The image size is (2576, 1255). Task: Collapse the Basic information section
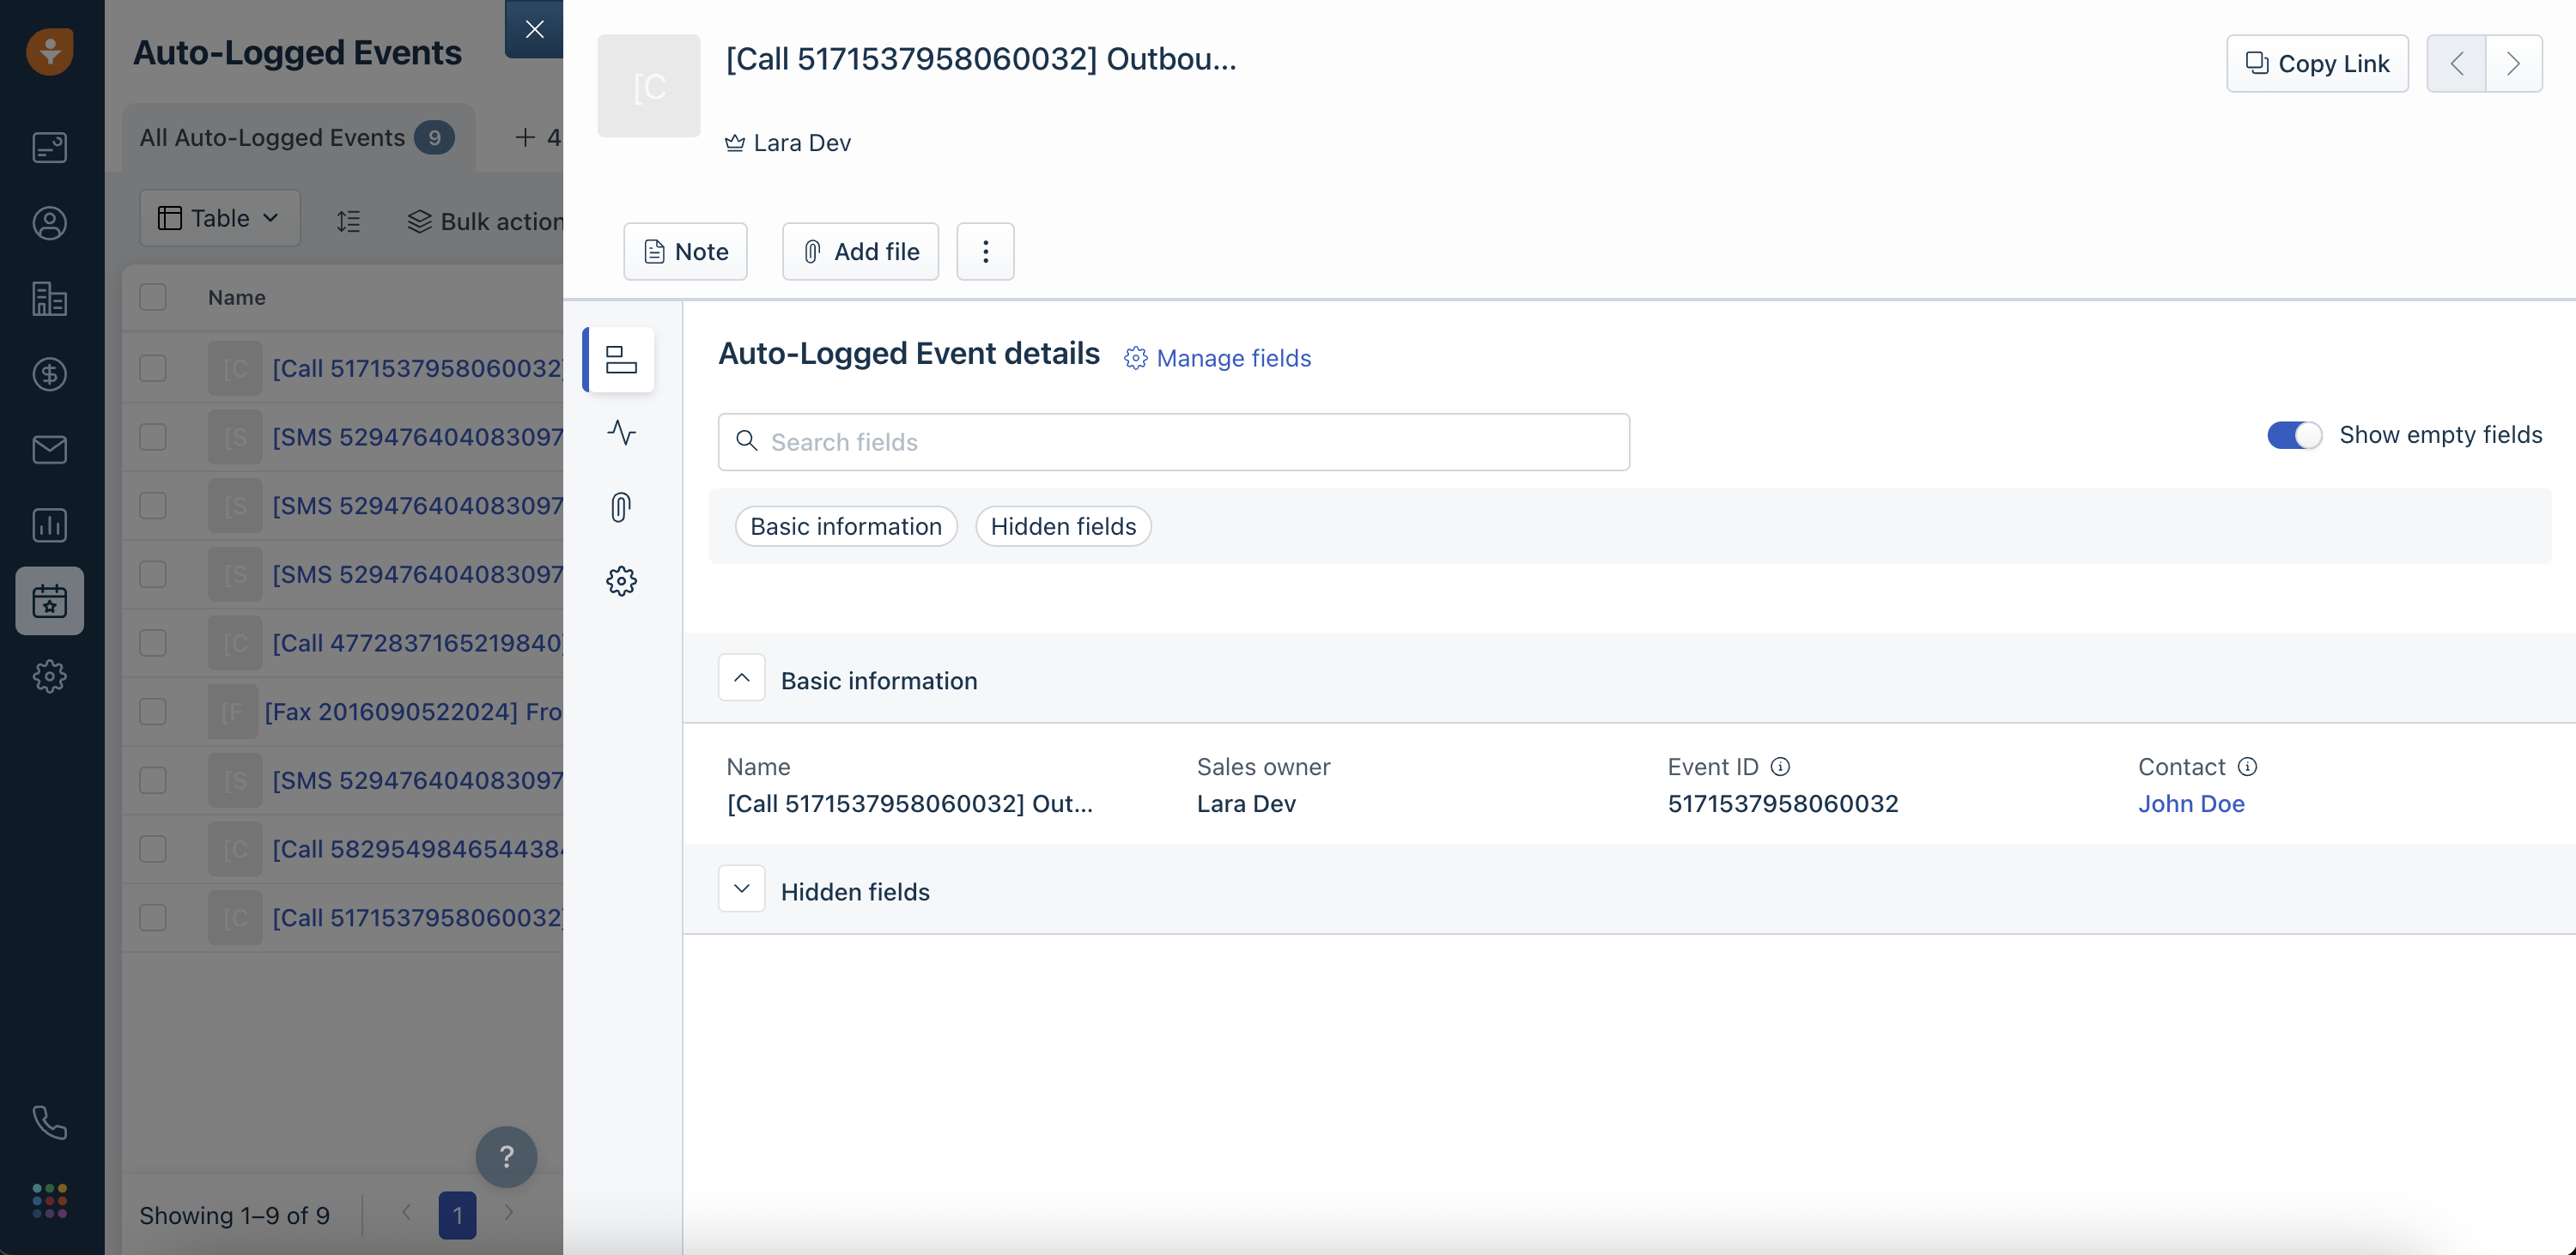(741, 679)
